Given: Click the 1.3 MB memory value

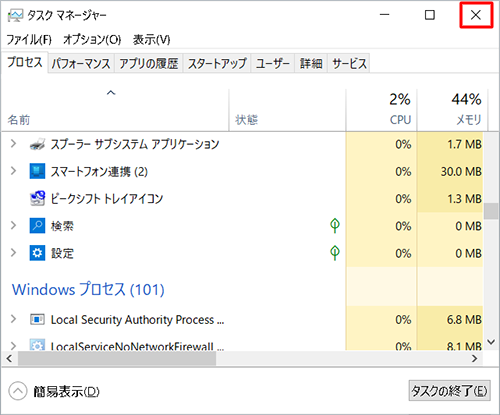Looking at the screenshot, I should [464, 199].
